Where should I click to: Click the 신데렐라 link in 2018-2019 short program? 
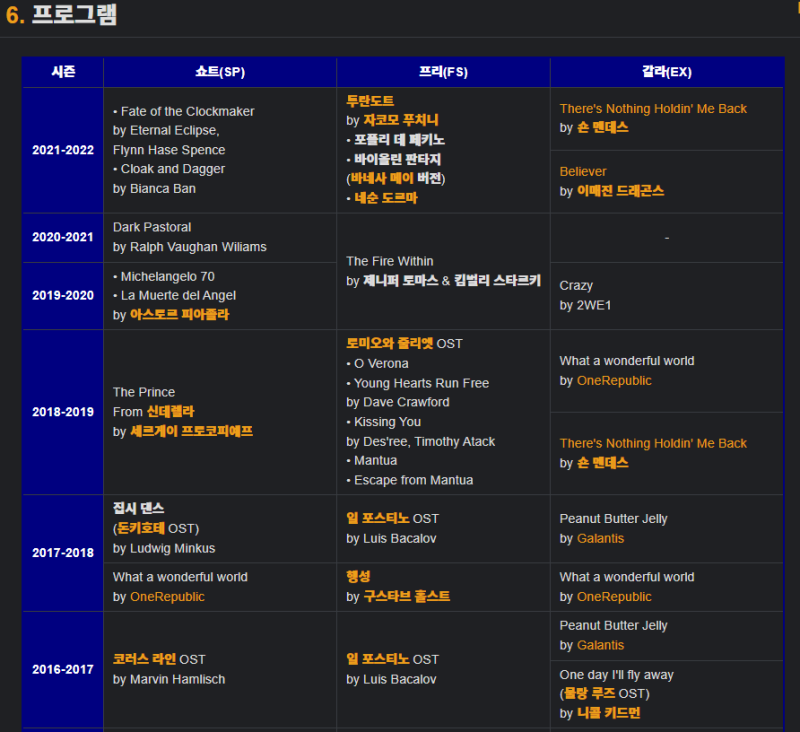click(x=170, y=411)
